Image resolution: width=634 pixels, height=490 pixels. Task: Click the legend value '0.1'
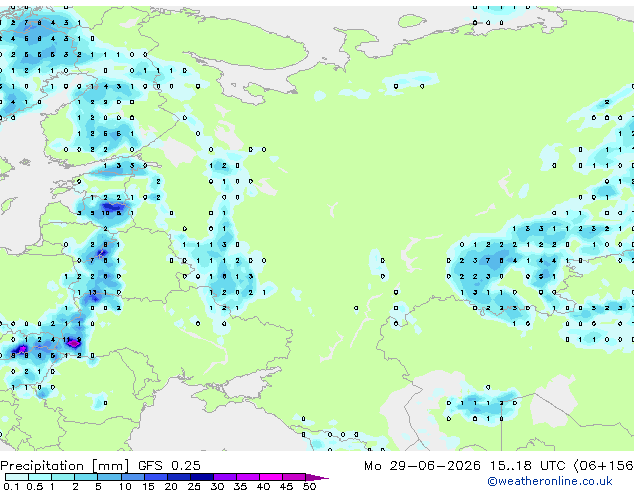point(11,486)
